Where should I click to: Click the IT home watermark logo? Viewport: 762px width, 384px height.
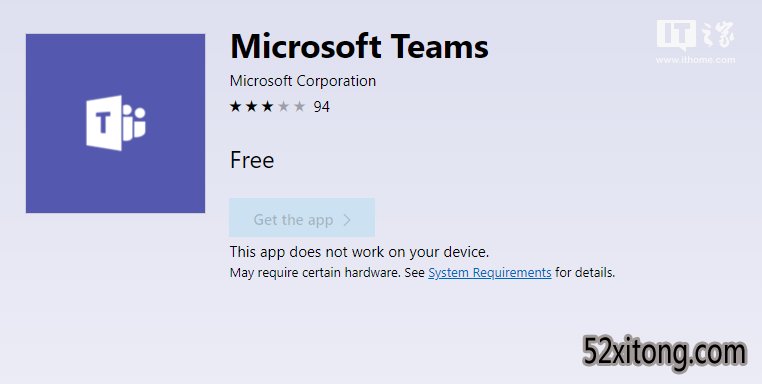[695, 35]
